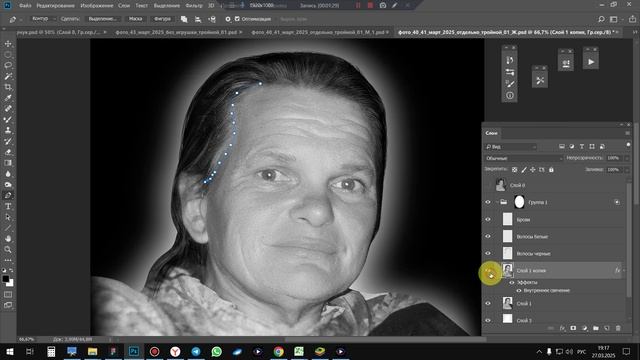Open the path operations icon
This screenshot has width=640, height=360.
(x=184, y=19)
